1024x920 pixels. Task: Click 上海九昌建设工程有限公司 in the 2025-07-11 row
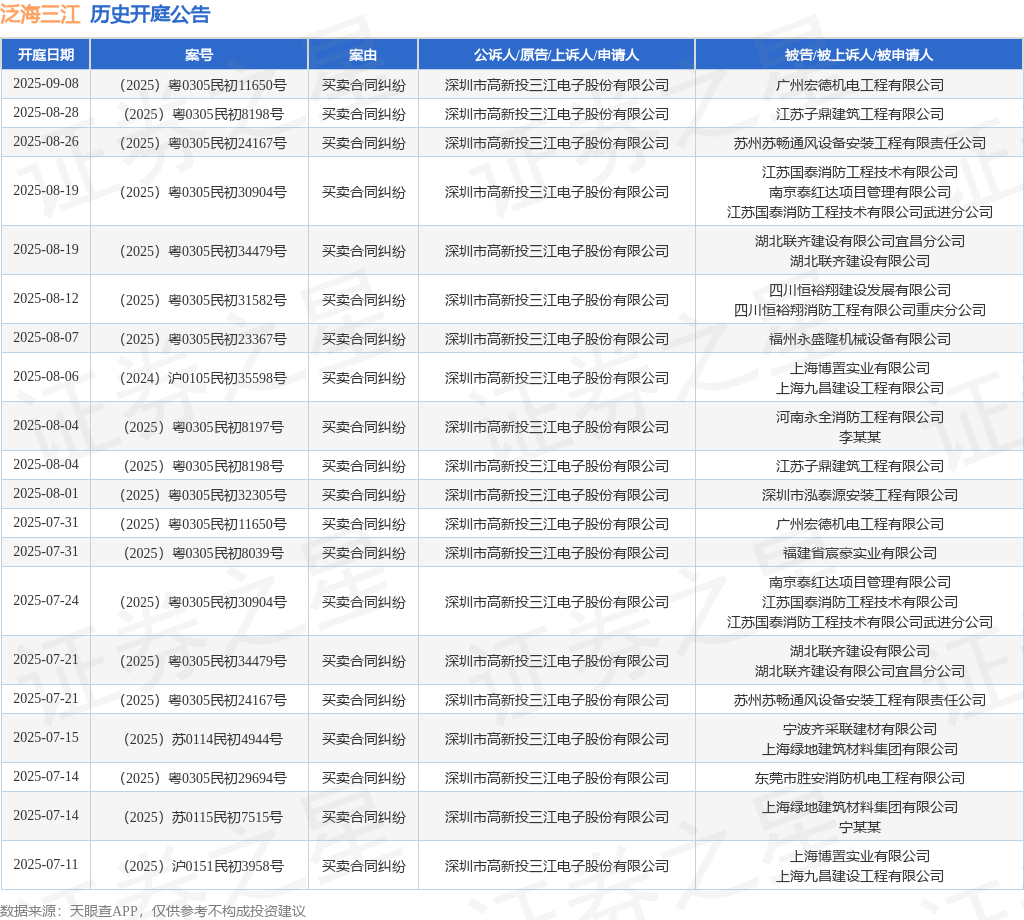click(x=859, y=876)
